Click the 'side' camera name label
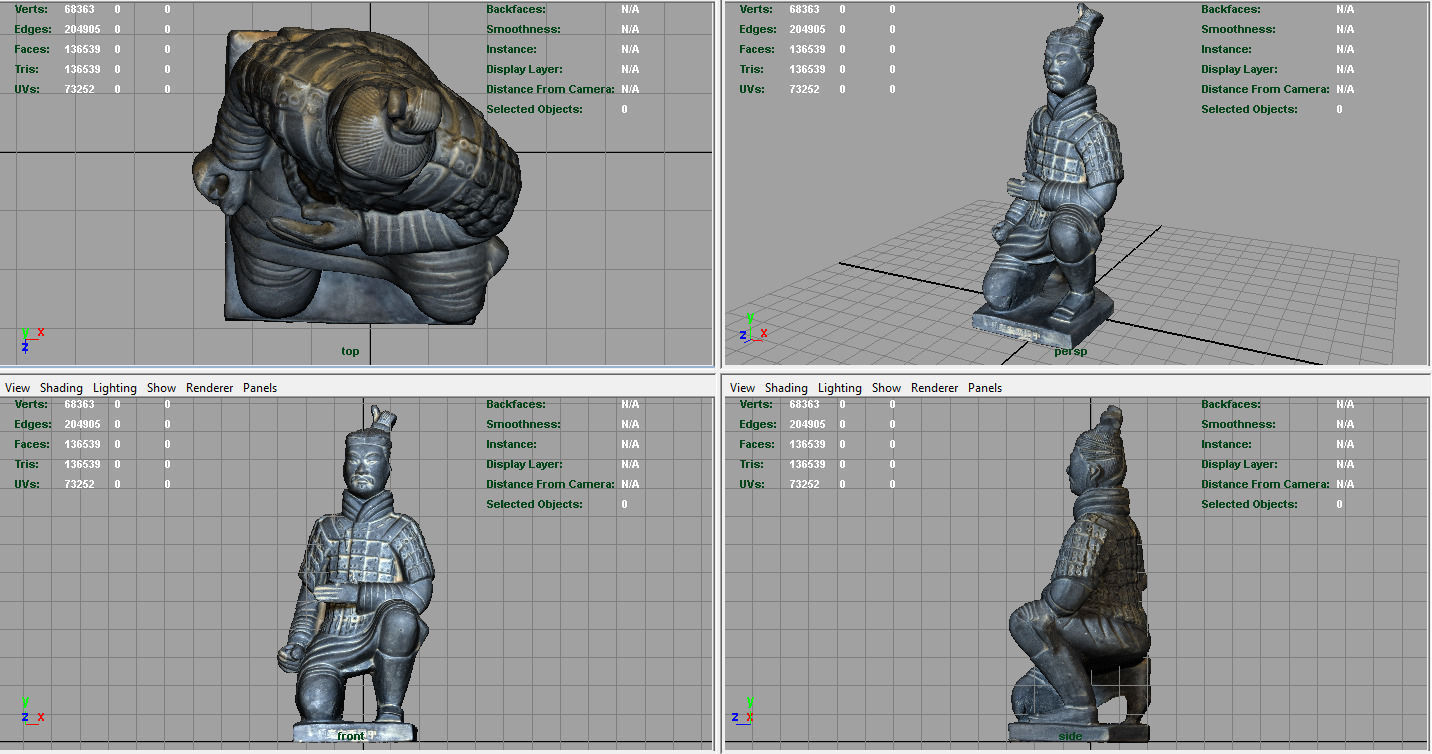The height and width of the screenshot is (754, 1432). [1070, 736]
